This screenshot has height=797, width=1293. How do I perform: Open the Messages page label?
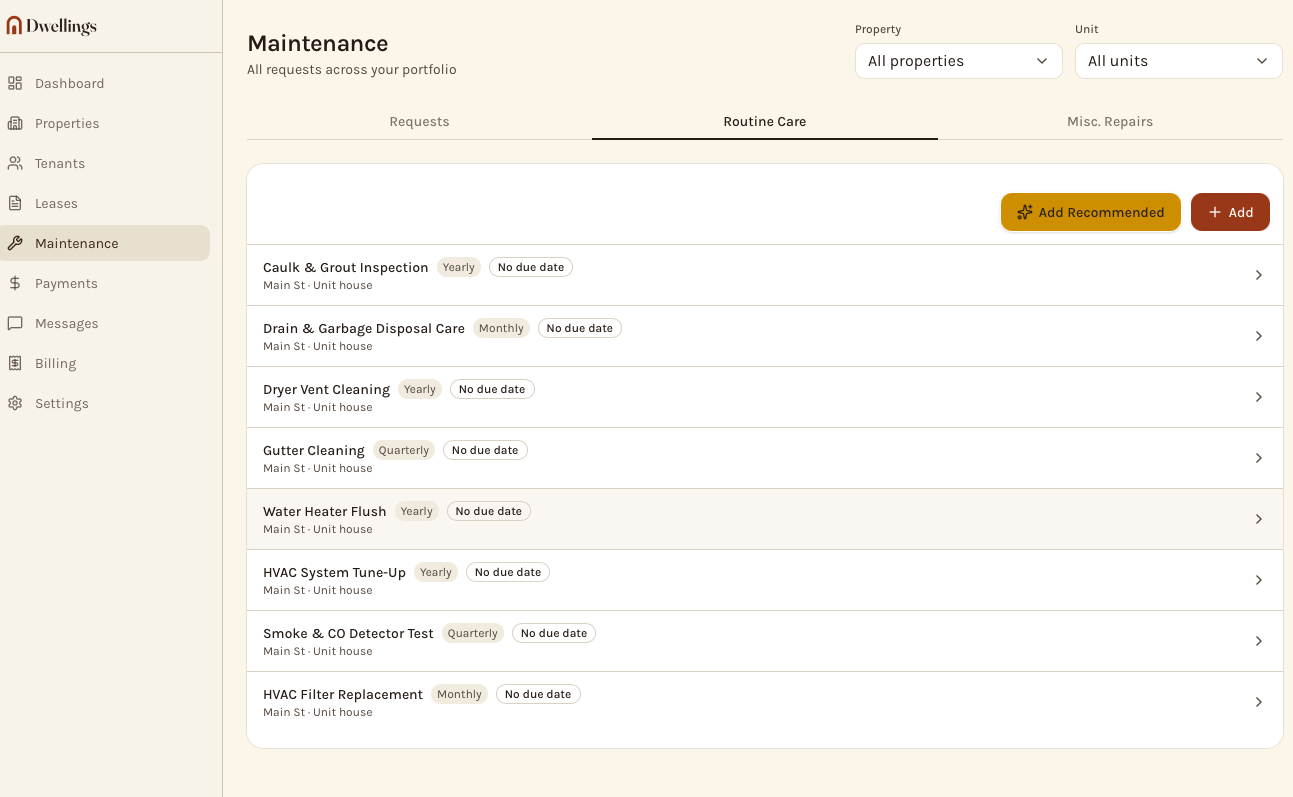pos(67,323)
